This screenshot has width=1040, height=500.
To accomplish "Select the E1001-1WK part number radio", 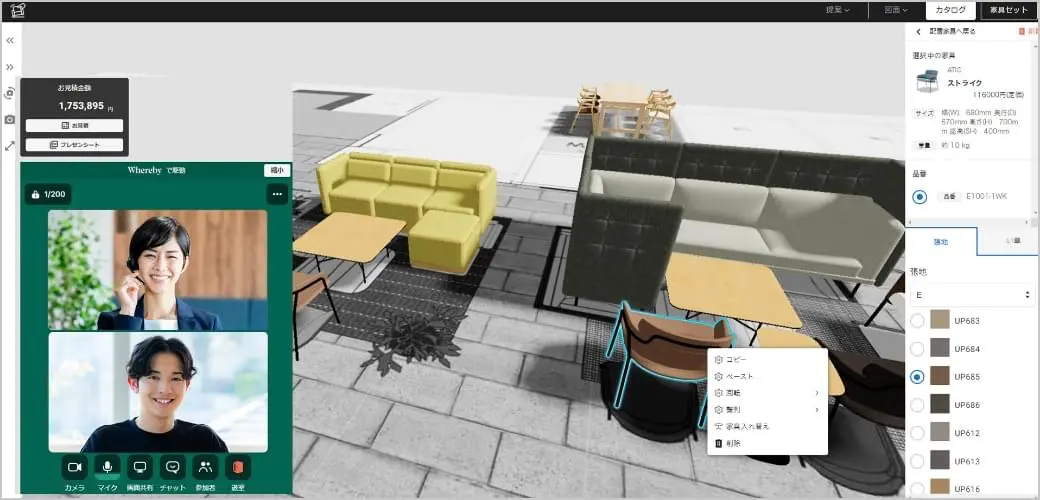I will tap(919, 196).
